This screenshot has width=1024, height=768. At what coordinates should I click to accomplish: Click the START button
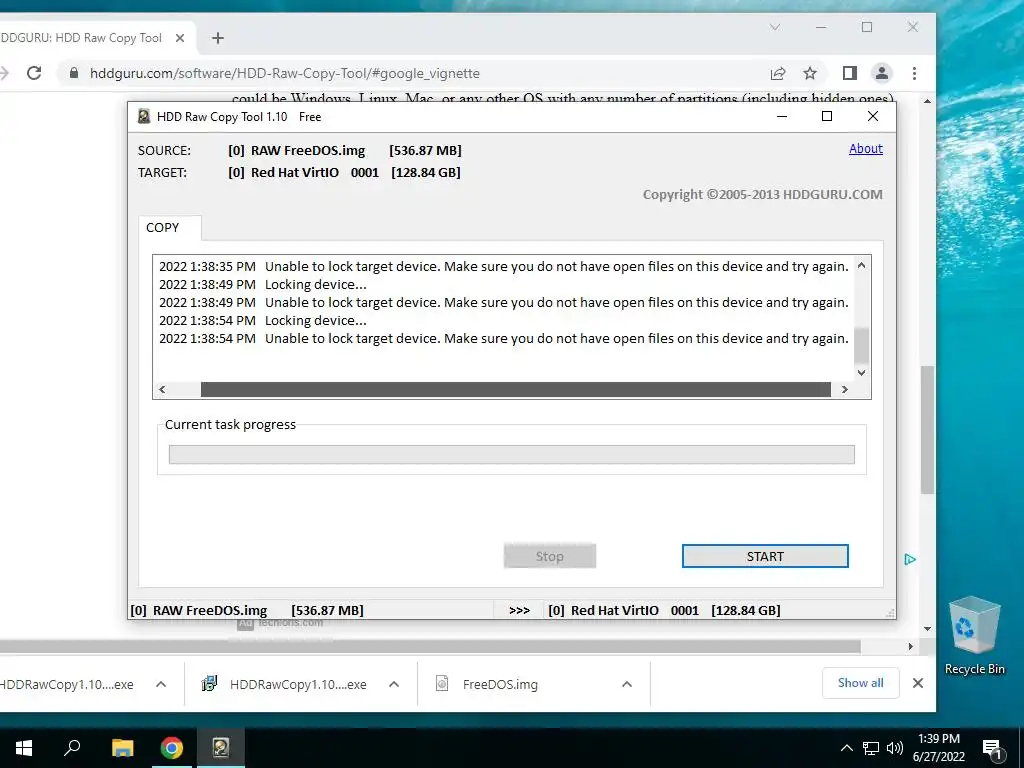pos(765,556)
